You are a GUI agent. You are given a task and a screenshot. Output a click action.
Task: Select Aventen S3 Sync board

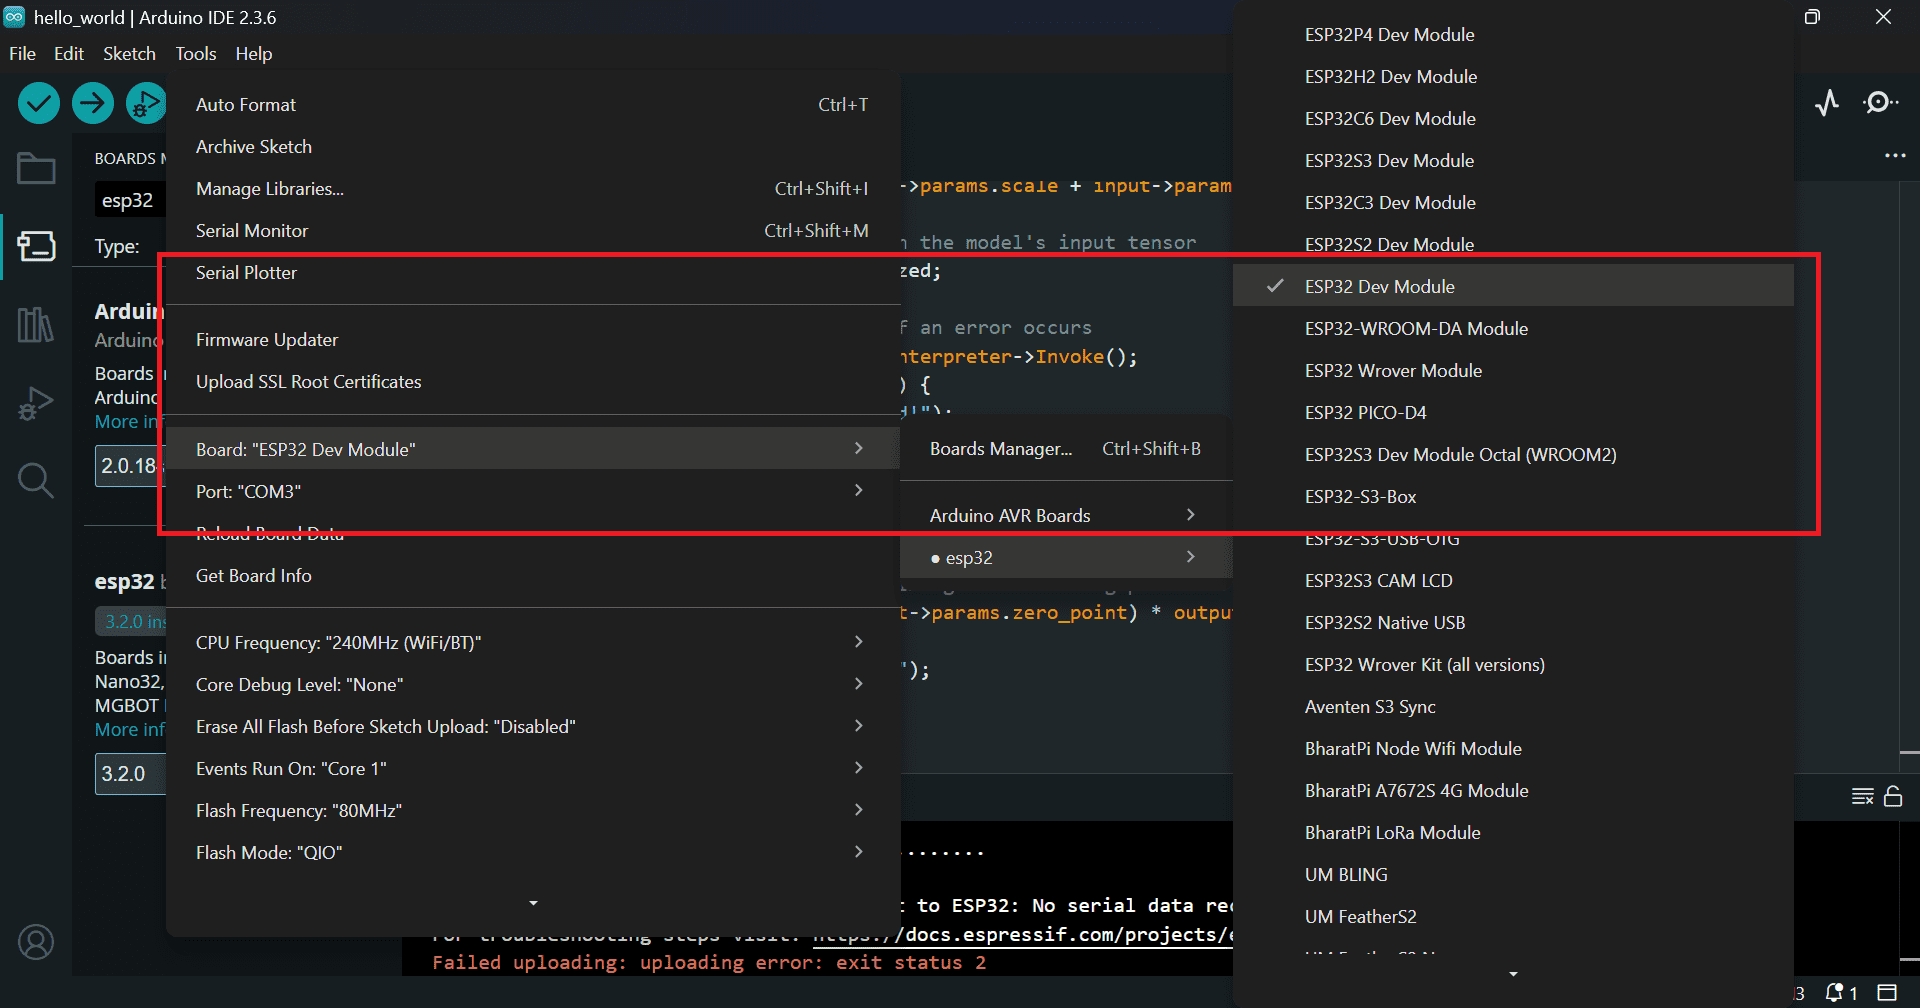pos(1513,706)
